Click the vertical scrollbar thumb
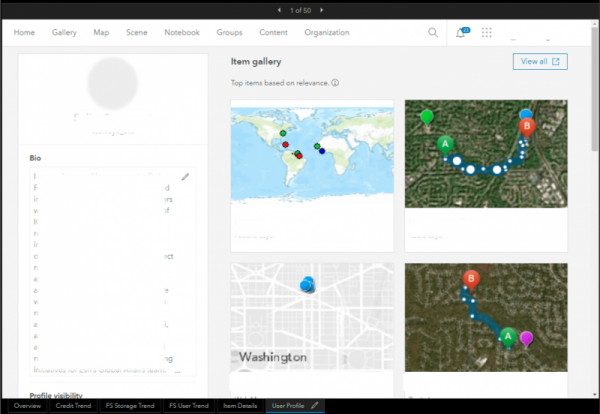 click(x=595, y=88)
